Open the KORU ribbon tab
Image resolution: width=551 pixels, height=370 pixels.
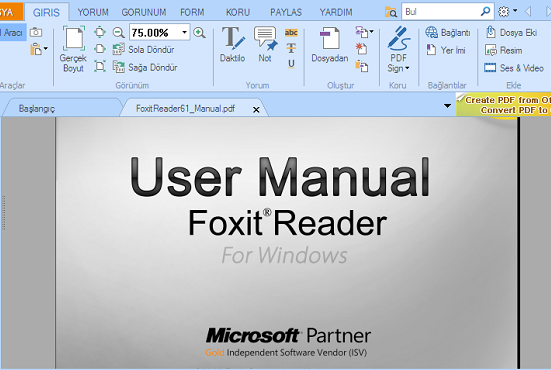point(238,12)
